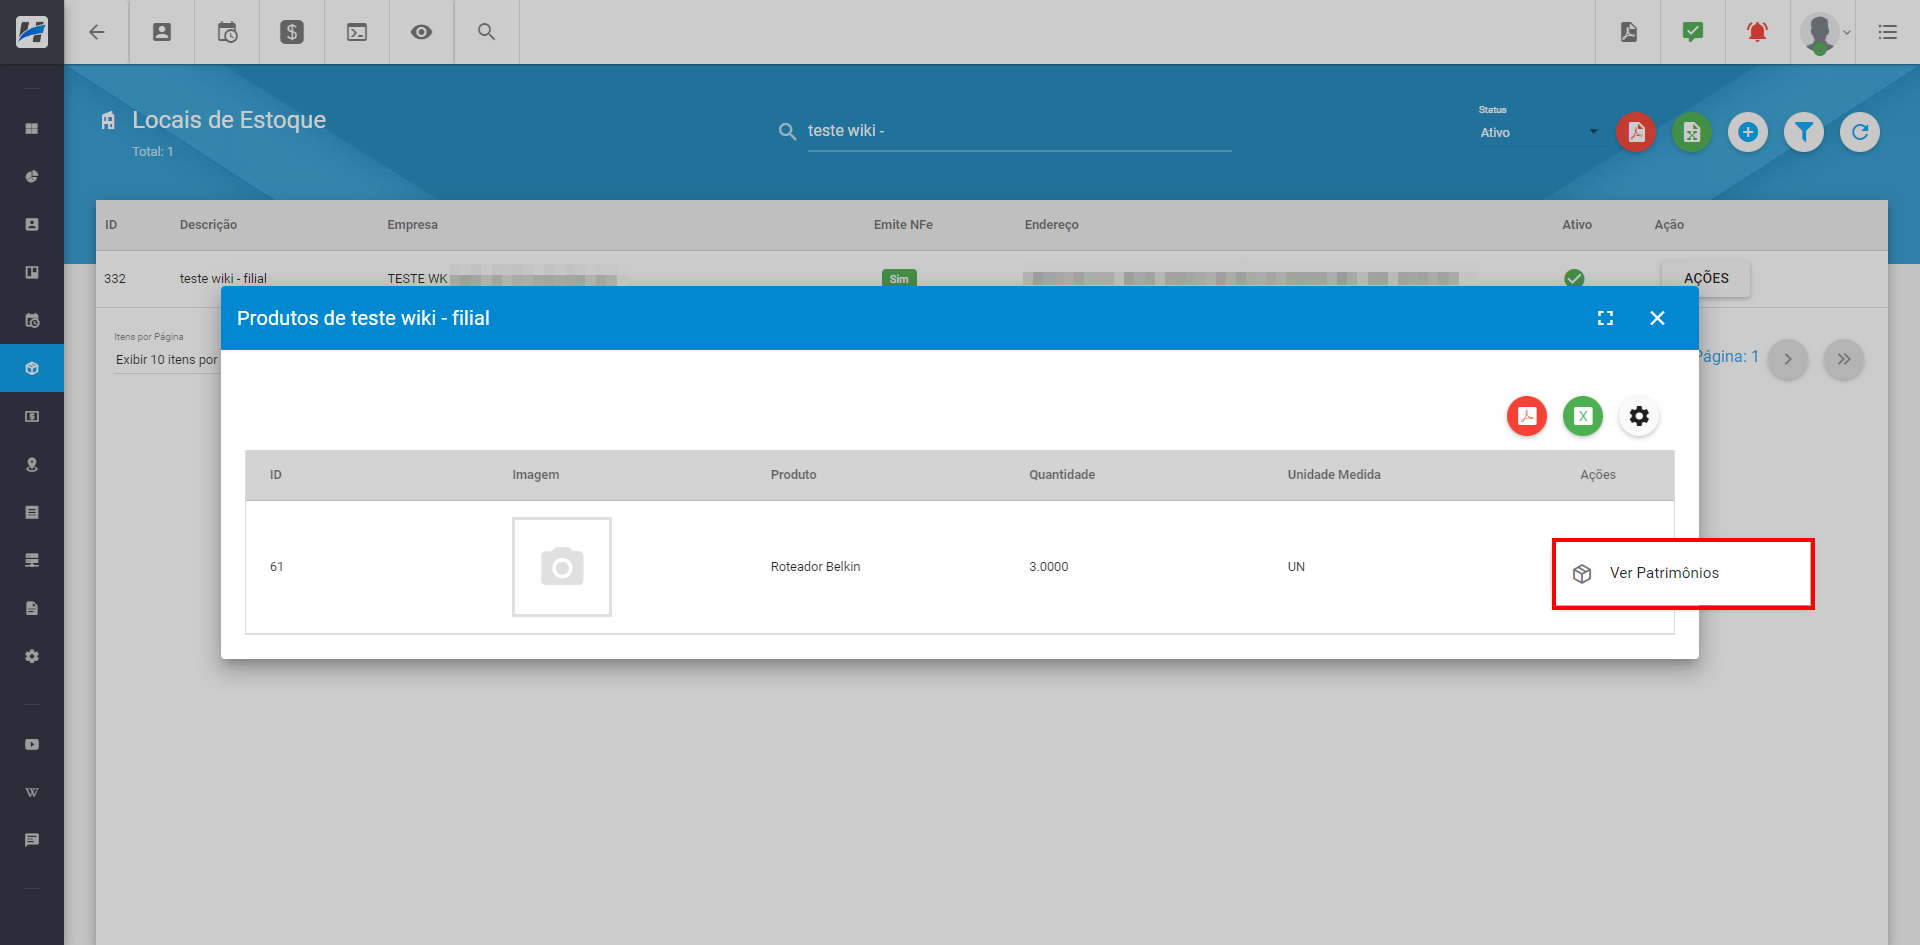Open the gear settings in product dialog
The image size is (1920, 945).
1639,416
